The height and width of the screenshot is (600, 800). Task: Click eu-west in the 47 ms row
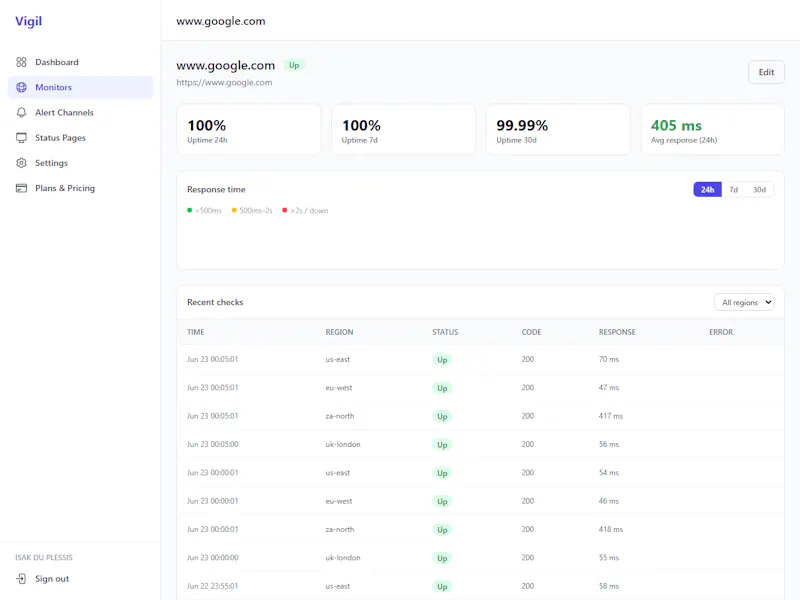coord(339,388)
